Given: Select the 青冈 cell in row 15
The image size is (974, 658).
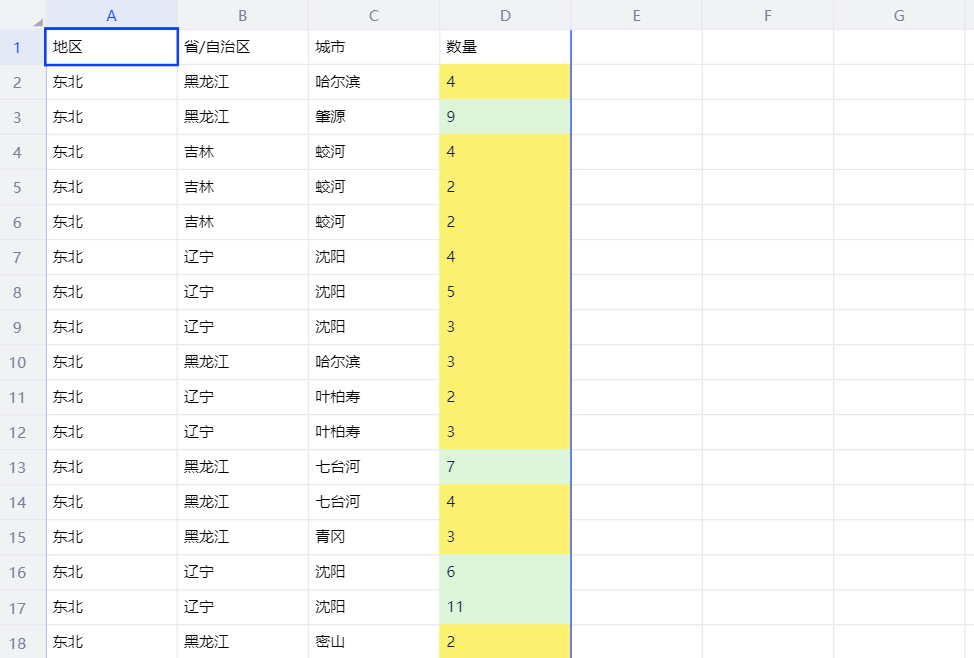Looking at the screenshot, I should tap(373, 537).
